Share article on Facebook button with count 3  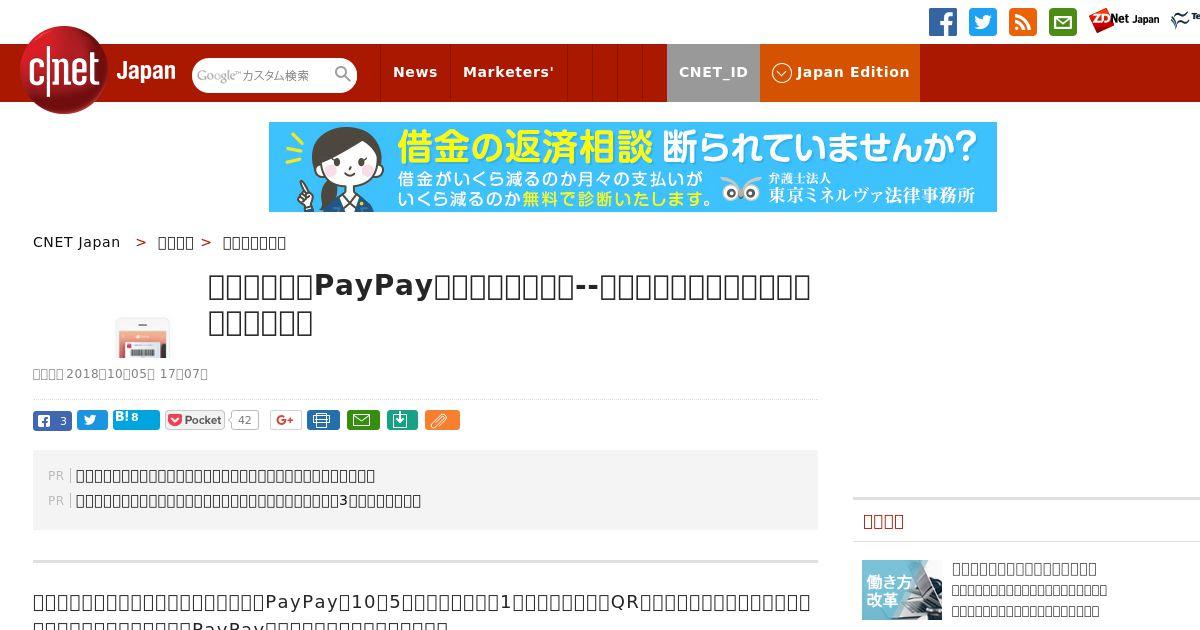(52, 420)
